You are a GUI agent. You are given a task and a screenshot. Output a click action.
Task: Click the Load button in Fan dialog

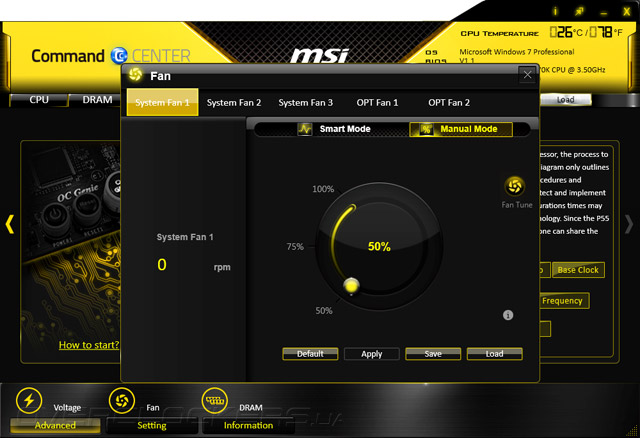pyautogui.click(x=494, y=354)
